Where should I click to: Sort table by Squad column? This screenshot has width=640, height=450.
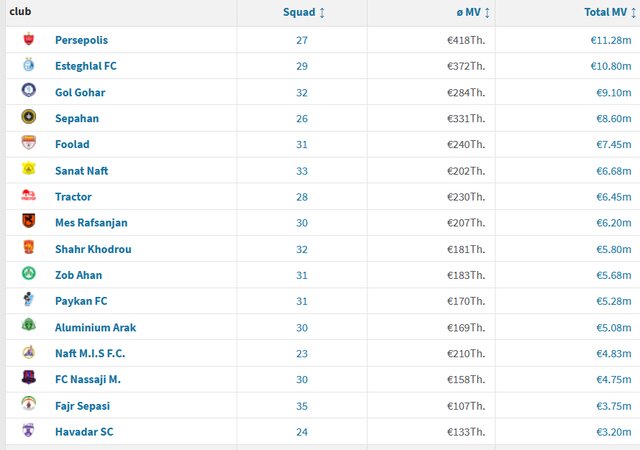pyautogui.click(x=303, y=13)
